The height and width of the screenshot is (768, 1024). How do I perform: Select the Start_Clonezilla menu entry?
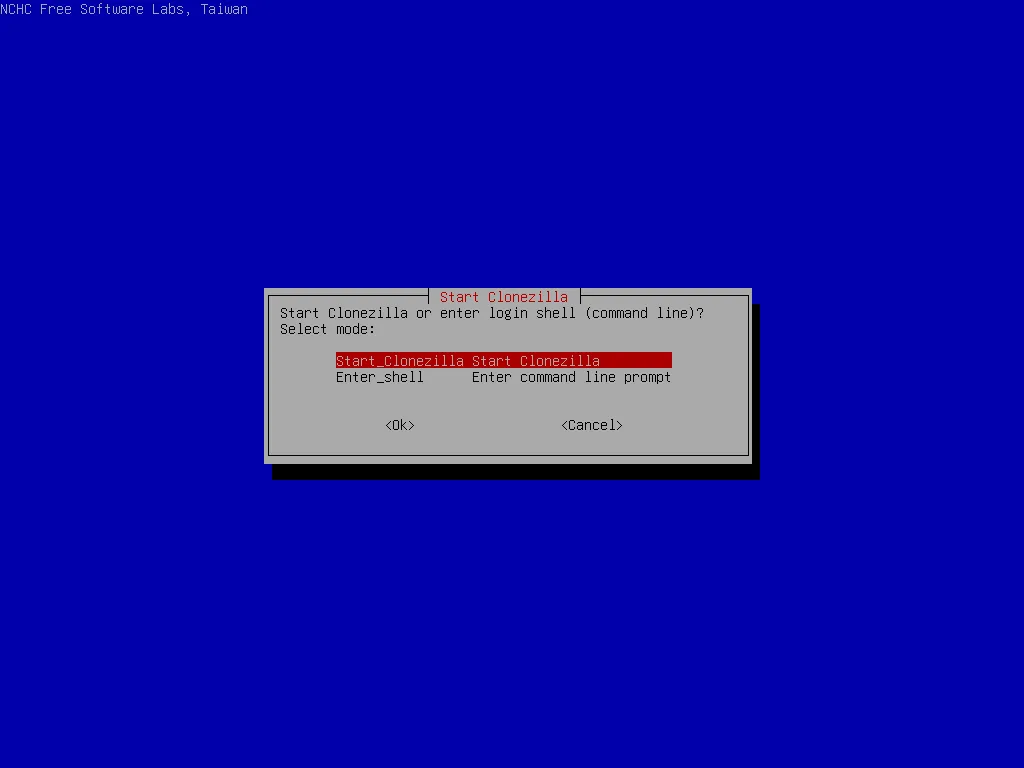click(x=399, y=361)
